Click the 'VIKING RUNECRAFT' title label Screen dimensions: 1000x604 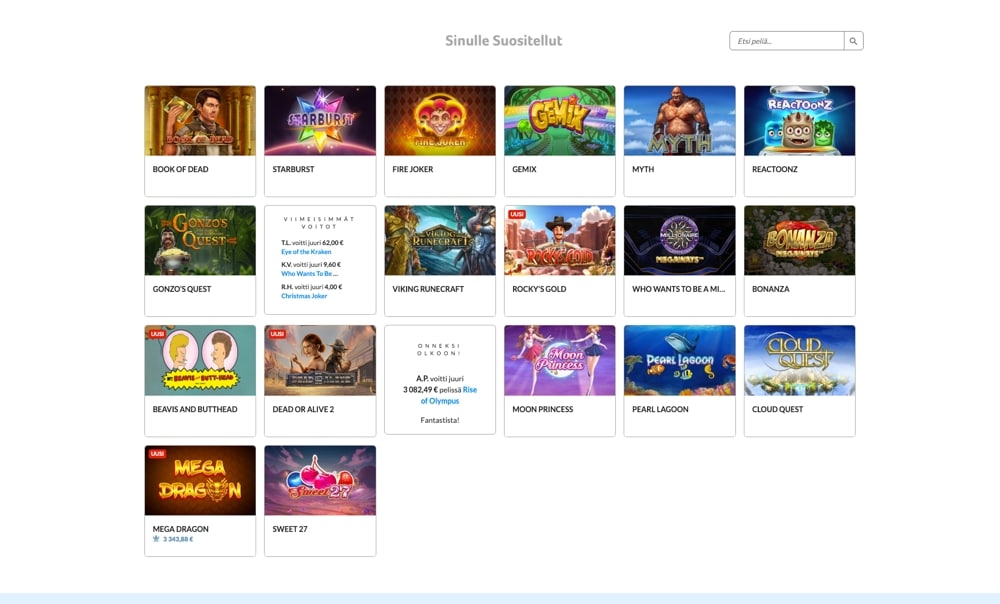click(x=428, y=289)
